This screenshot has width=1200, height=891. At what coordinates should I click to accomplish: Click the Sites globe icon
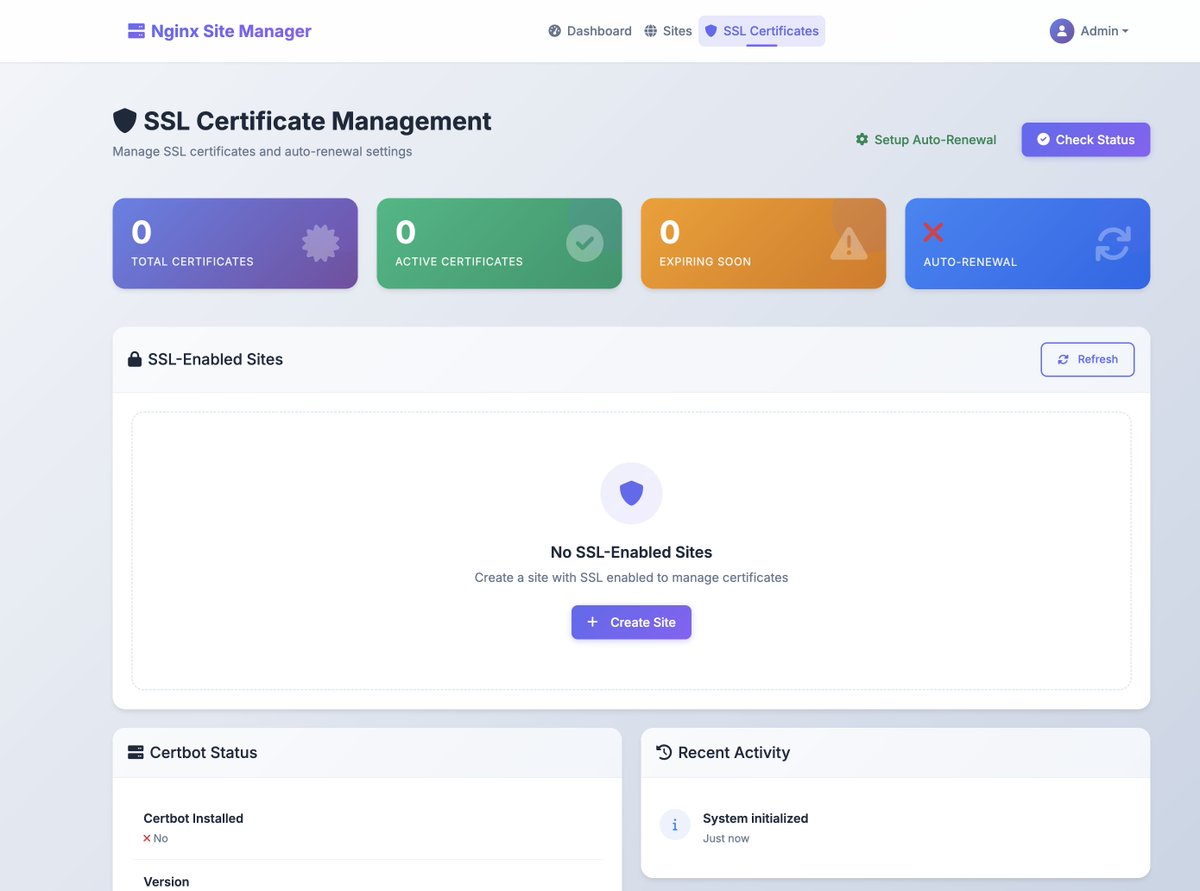point(651,31)
